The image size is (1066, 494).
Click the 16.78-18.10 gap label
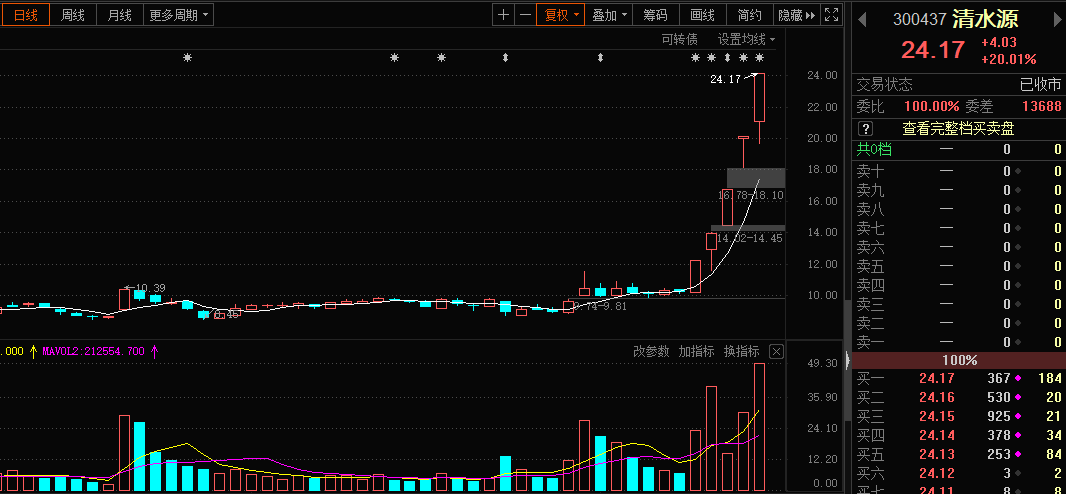pos(751,195)
